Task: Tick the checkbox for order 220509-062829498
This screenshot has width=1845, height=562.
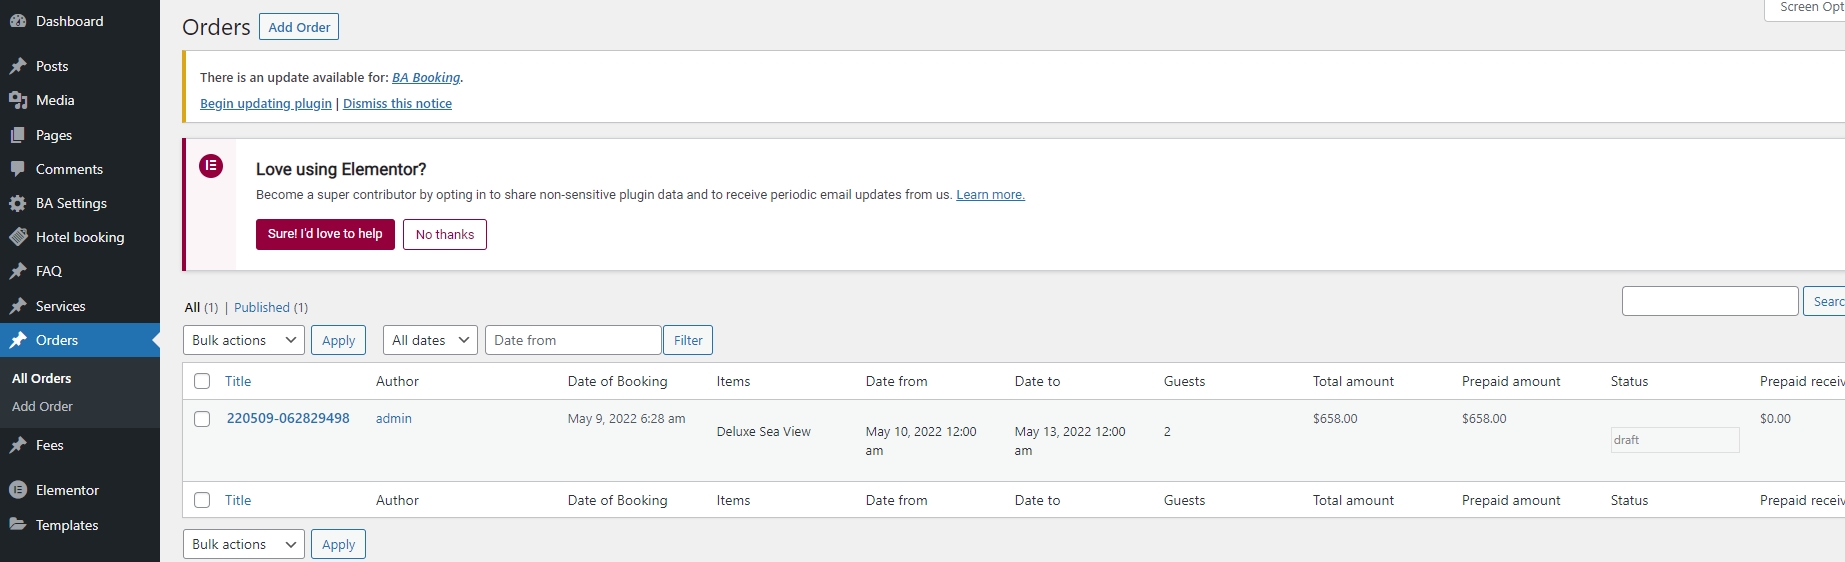Action: pos(202,419)
